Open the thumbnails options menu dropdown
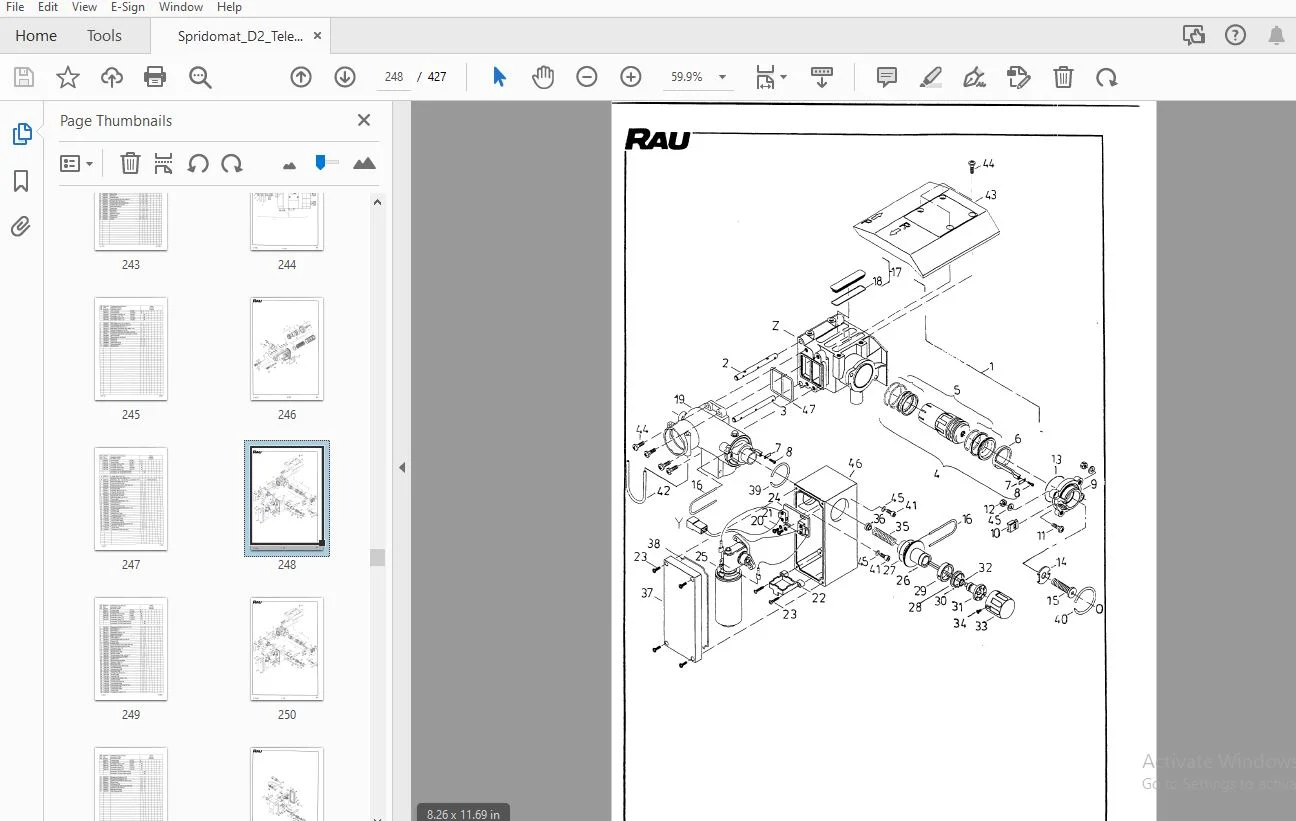This screenshot has width=1296, height=821. pos(77,163)
